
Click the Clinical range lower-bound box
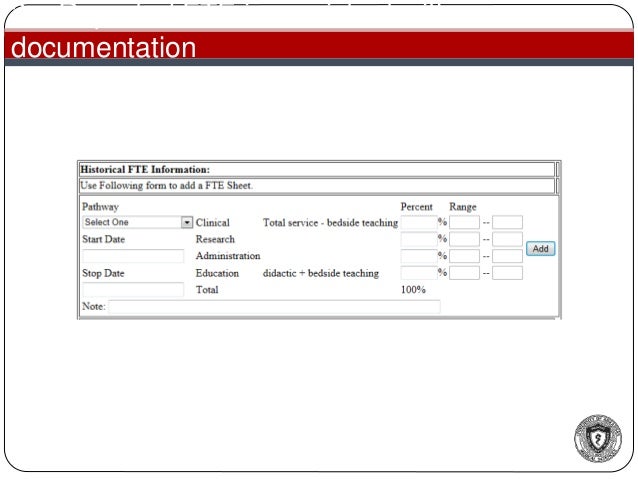tap(464, 223)
